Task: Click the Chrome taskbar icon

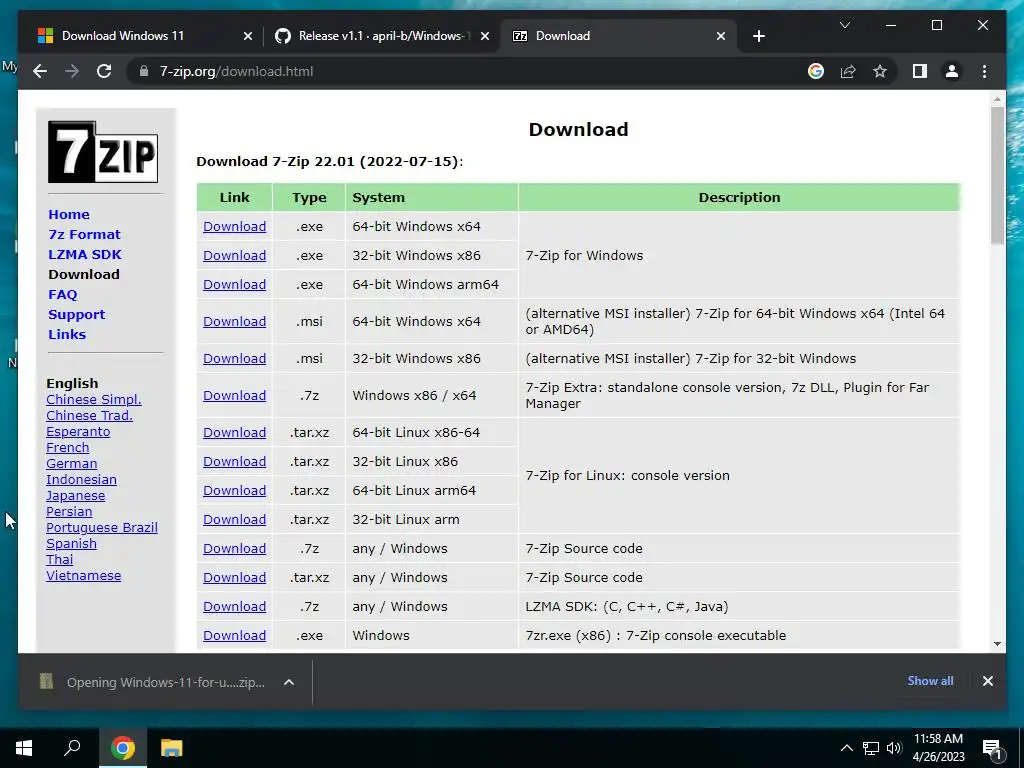Action: pyautogui.click(x=123, y=748)
